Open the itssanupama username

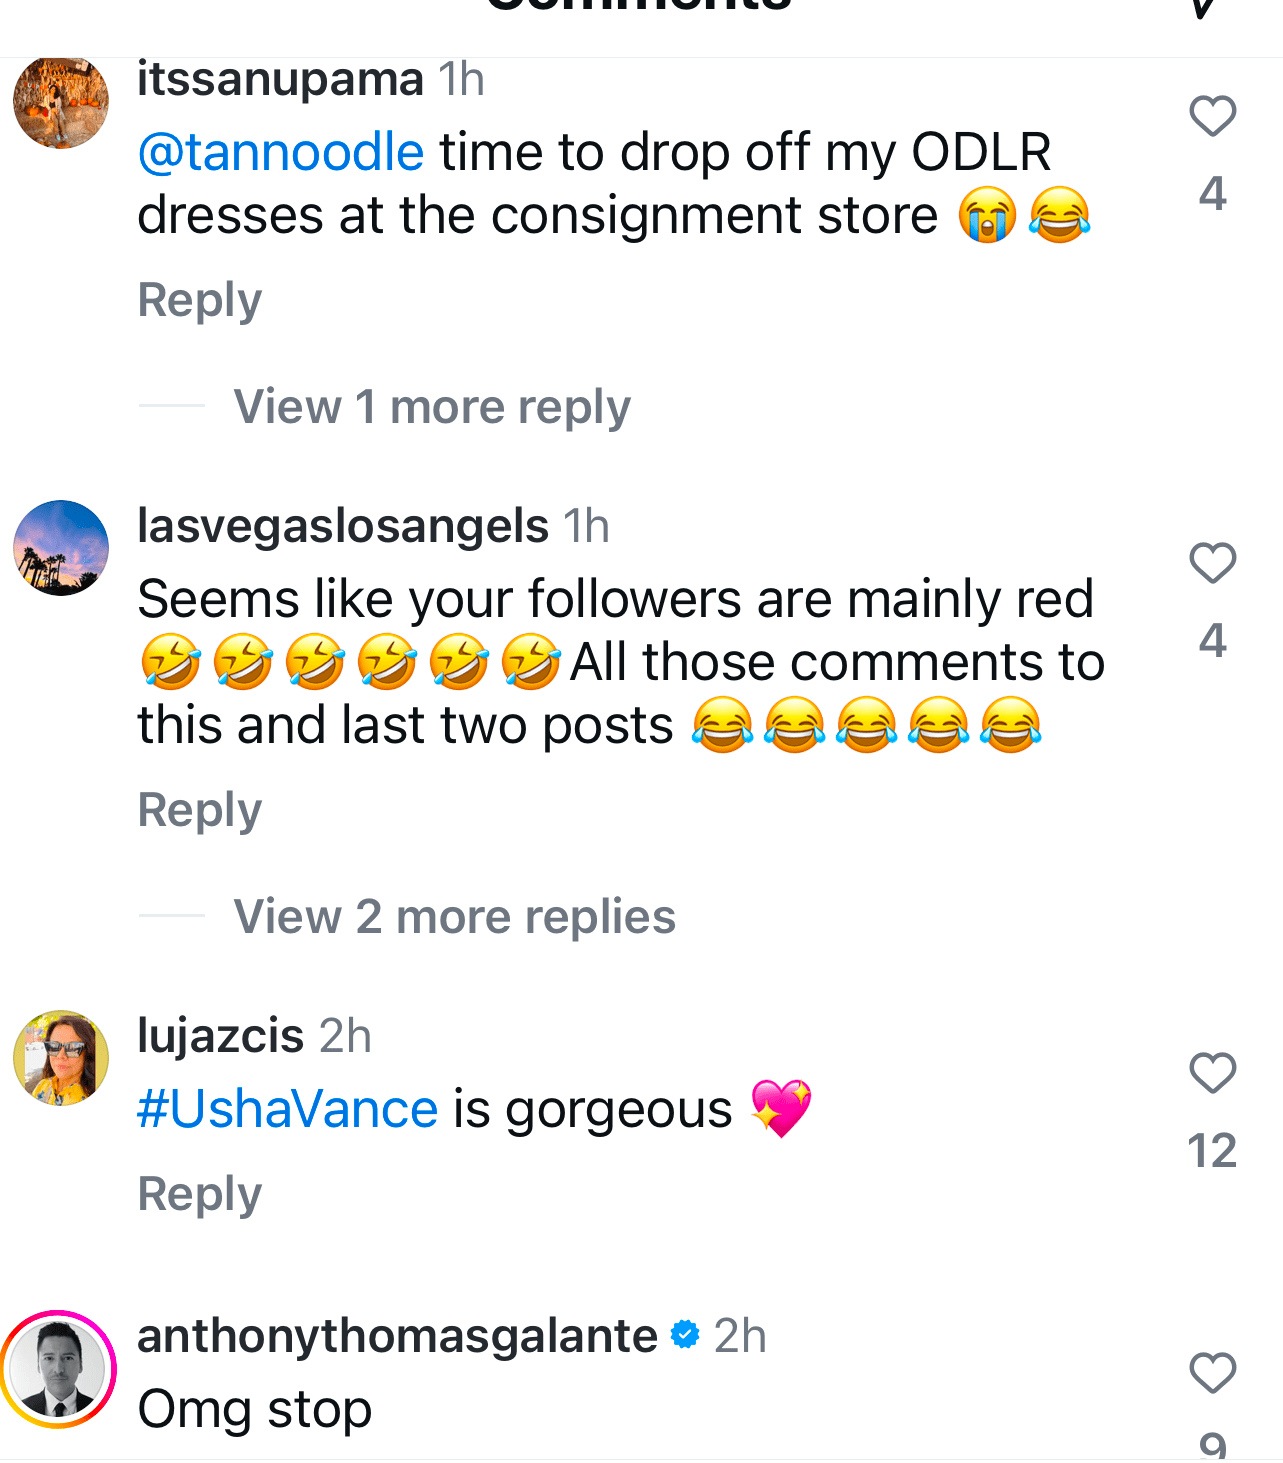tap(280, 79)
